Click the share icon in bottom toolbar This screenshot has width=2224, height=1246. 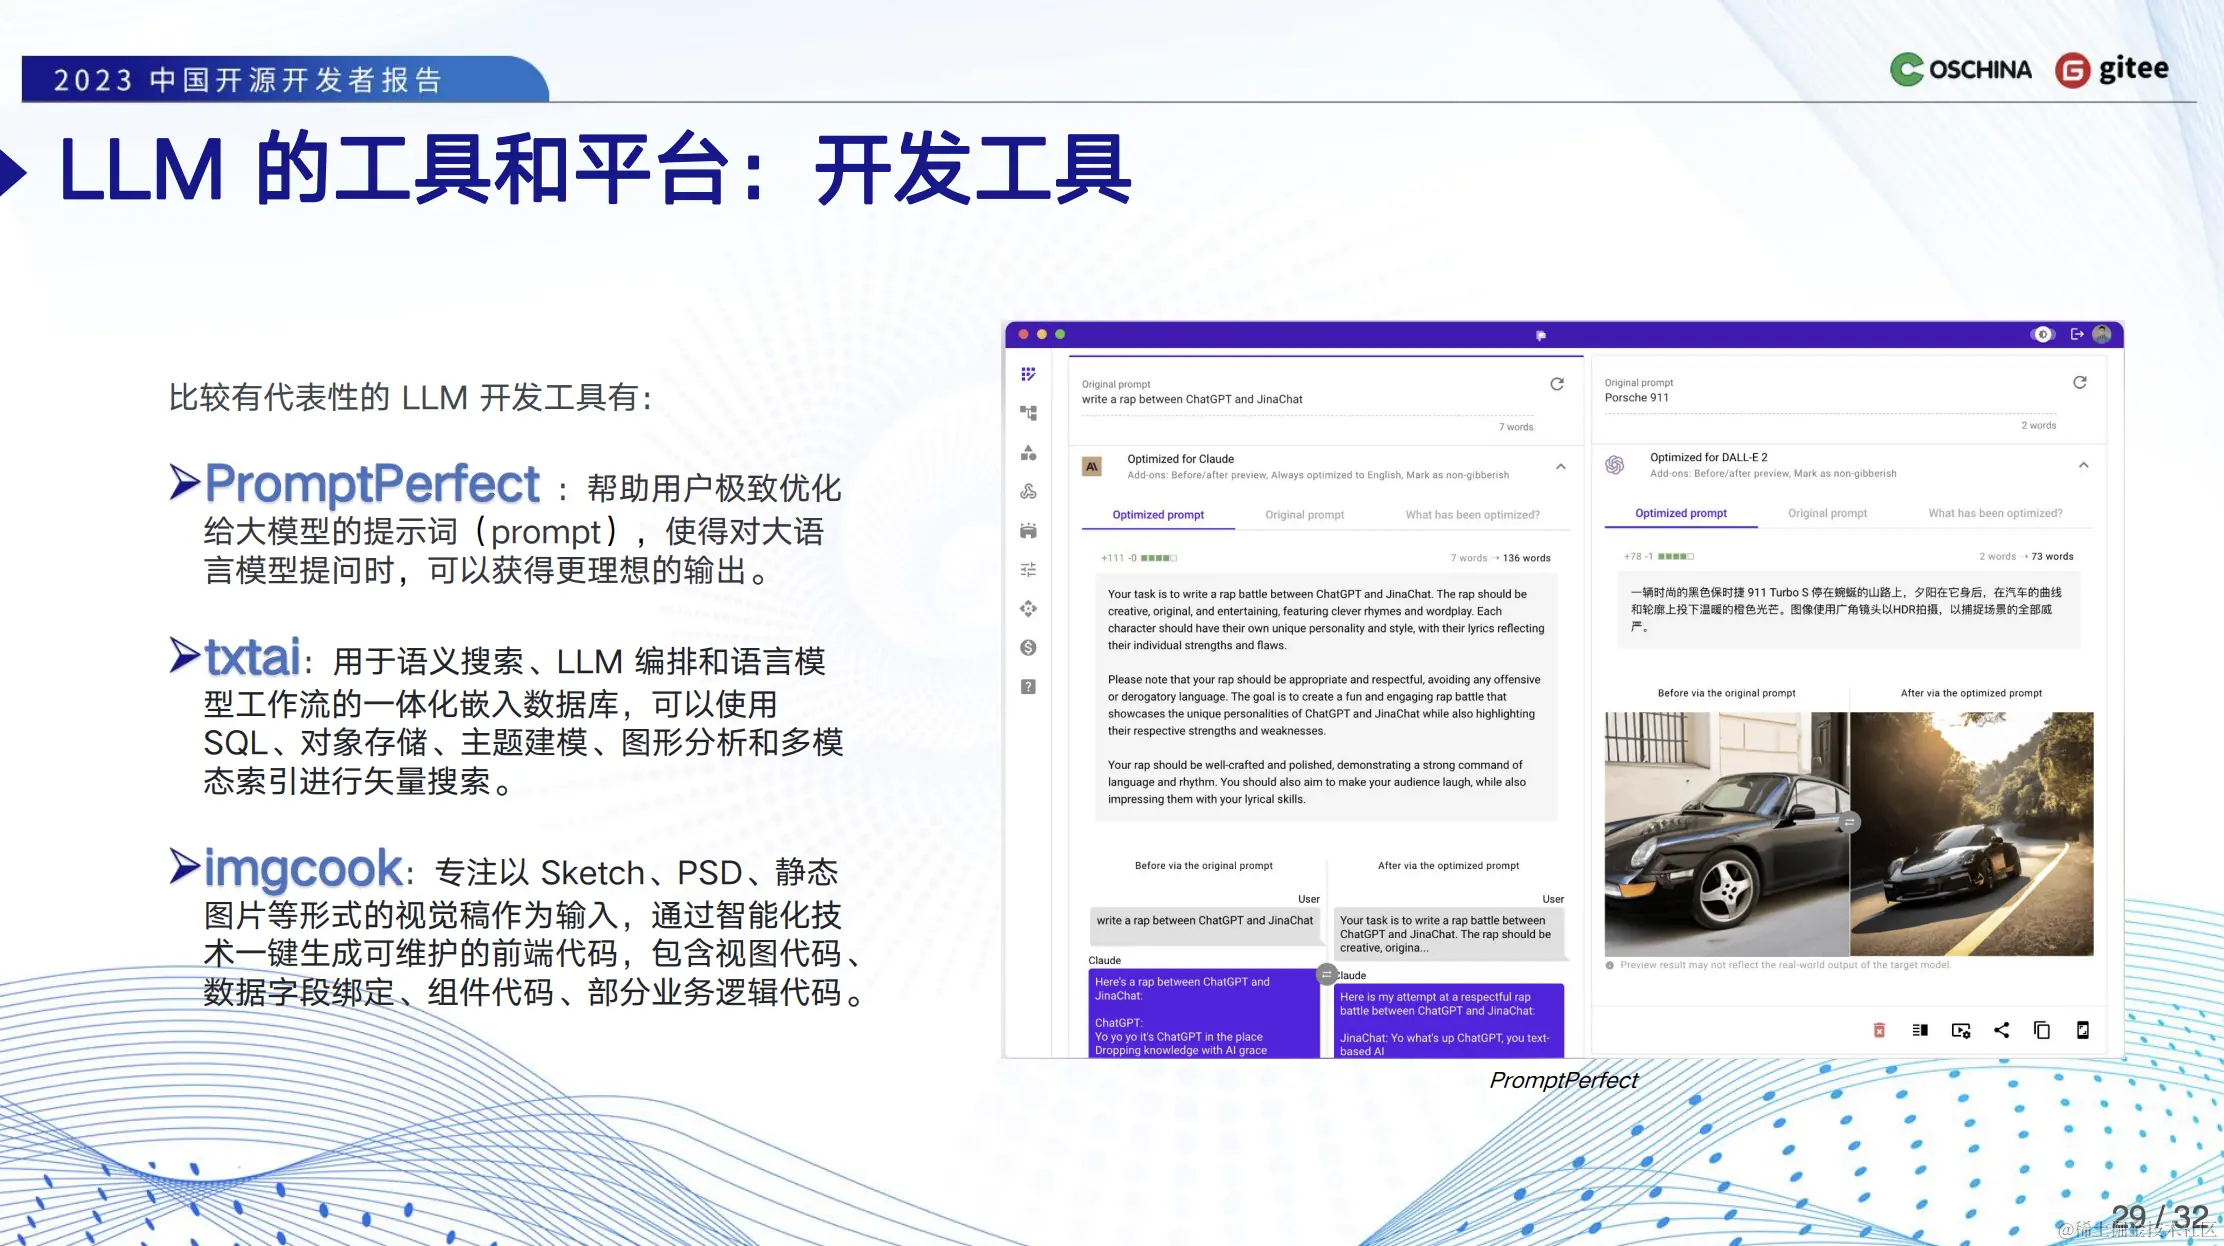[2001, 1030]
